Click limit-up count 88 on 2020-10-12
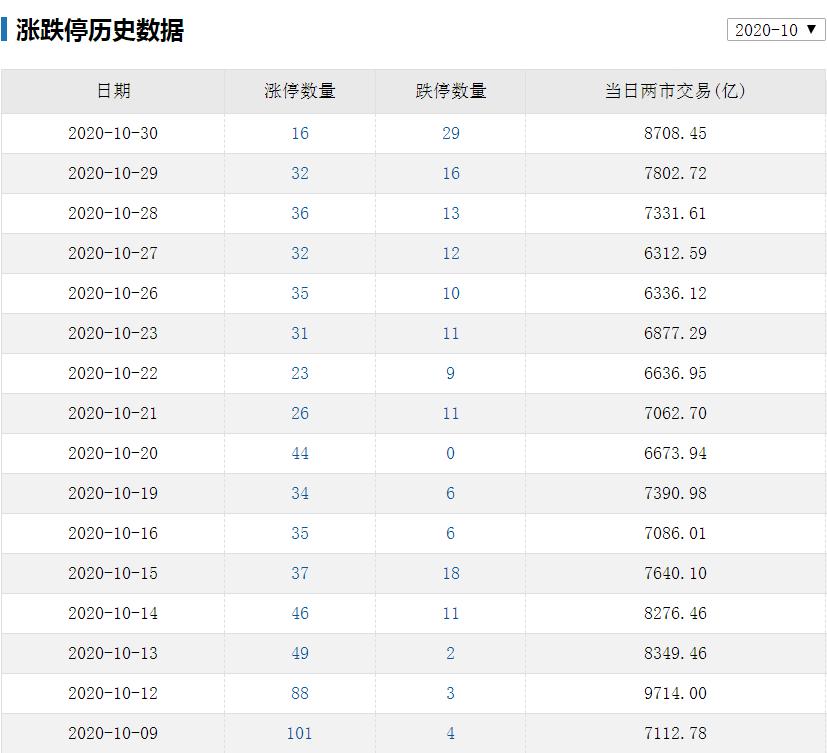The height and width of the screenshot is (753, 827). coord(299,693)
